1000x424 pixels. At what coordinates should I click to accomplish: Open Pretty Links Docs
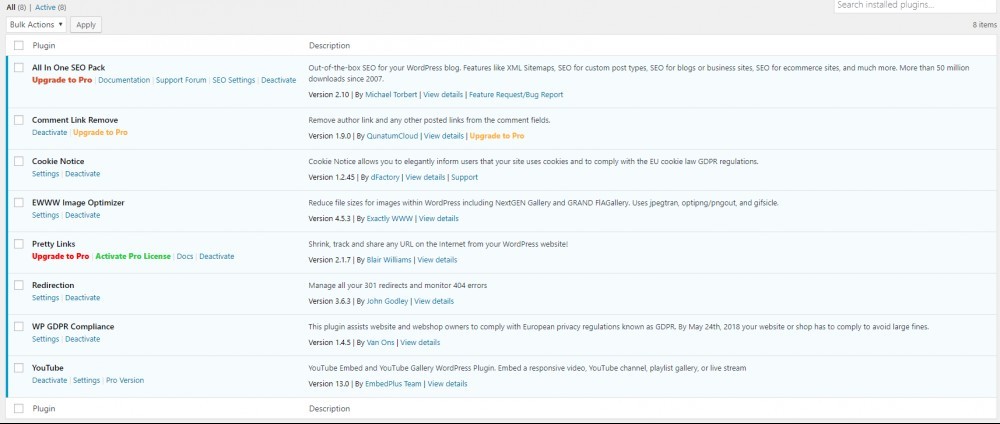(x=185, y=256)
